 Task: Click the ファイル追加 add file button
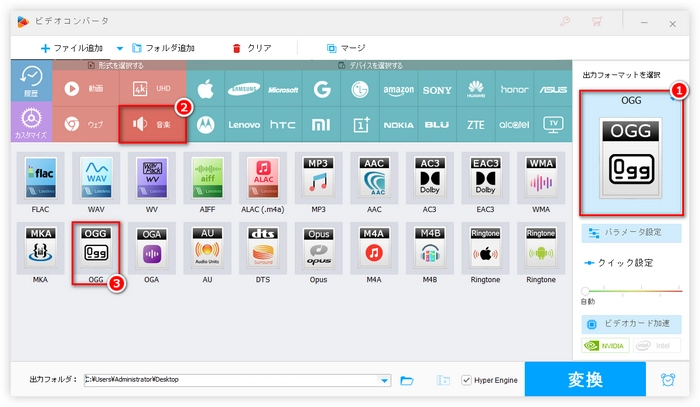click(x=72, y=48)
